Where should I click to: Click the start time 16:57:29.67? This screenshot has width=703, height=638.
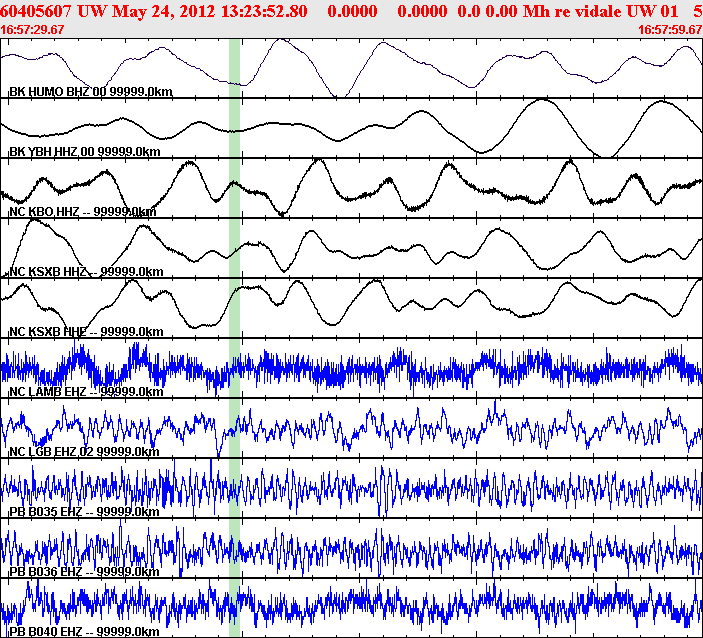click(x=32, y=30)
